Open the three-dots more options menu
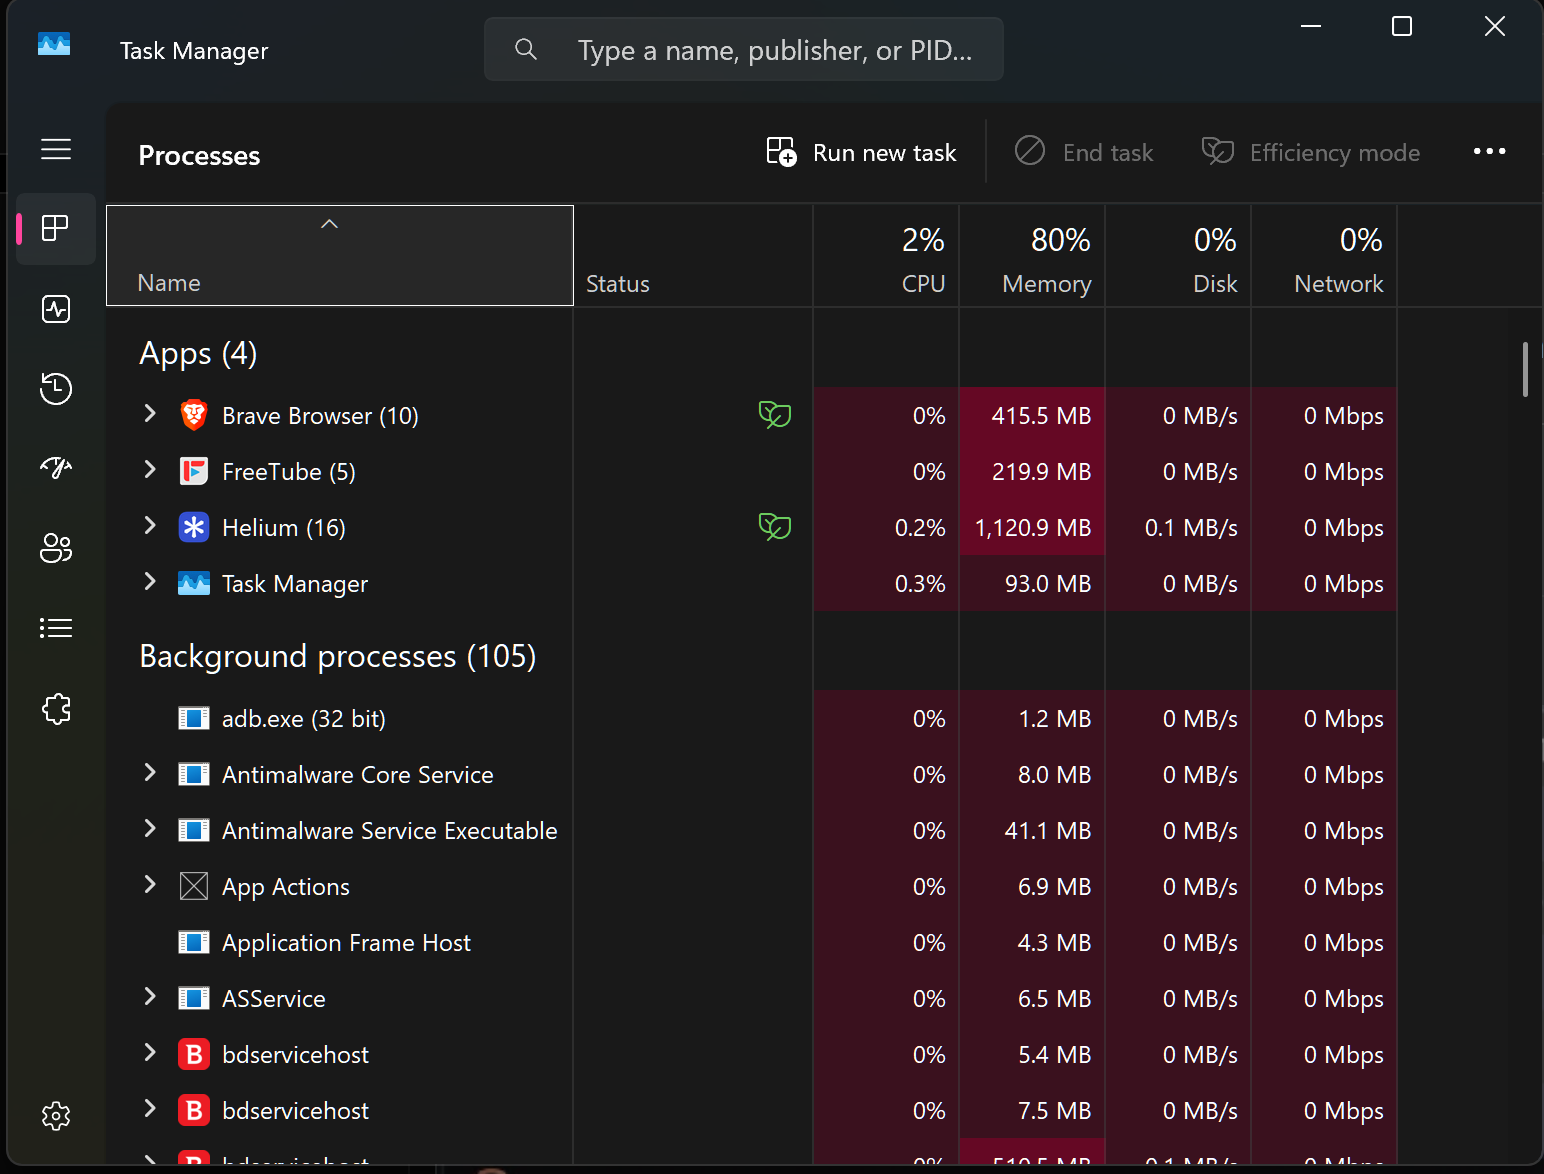 1489,152
